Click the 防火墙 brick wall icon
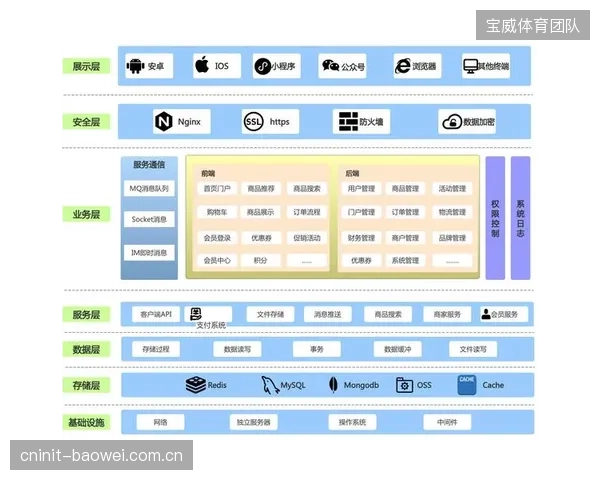600x480 pixels. pyautogui.click(x=348, y=121)
